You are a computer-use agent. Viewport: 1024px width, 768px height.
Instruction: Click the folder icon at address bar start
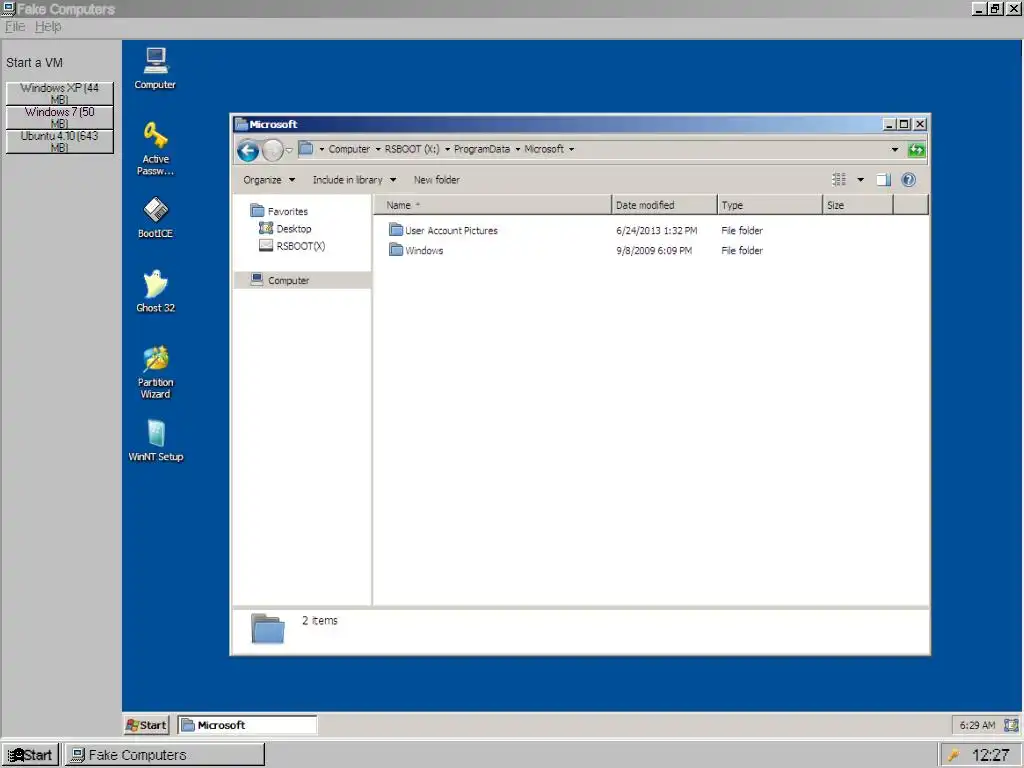tap(306, 149)
